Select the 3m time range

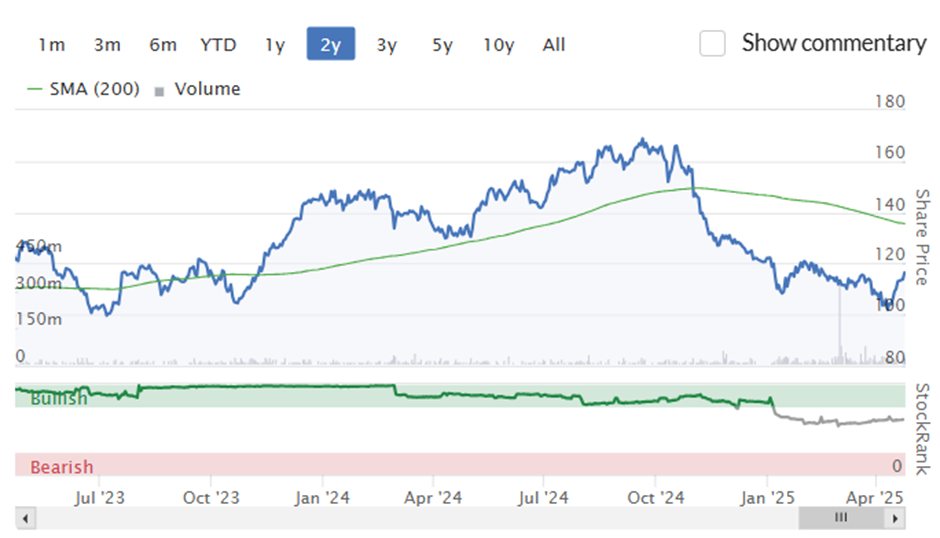(x=107, y=44)
